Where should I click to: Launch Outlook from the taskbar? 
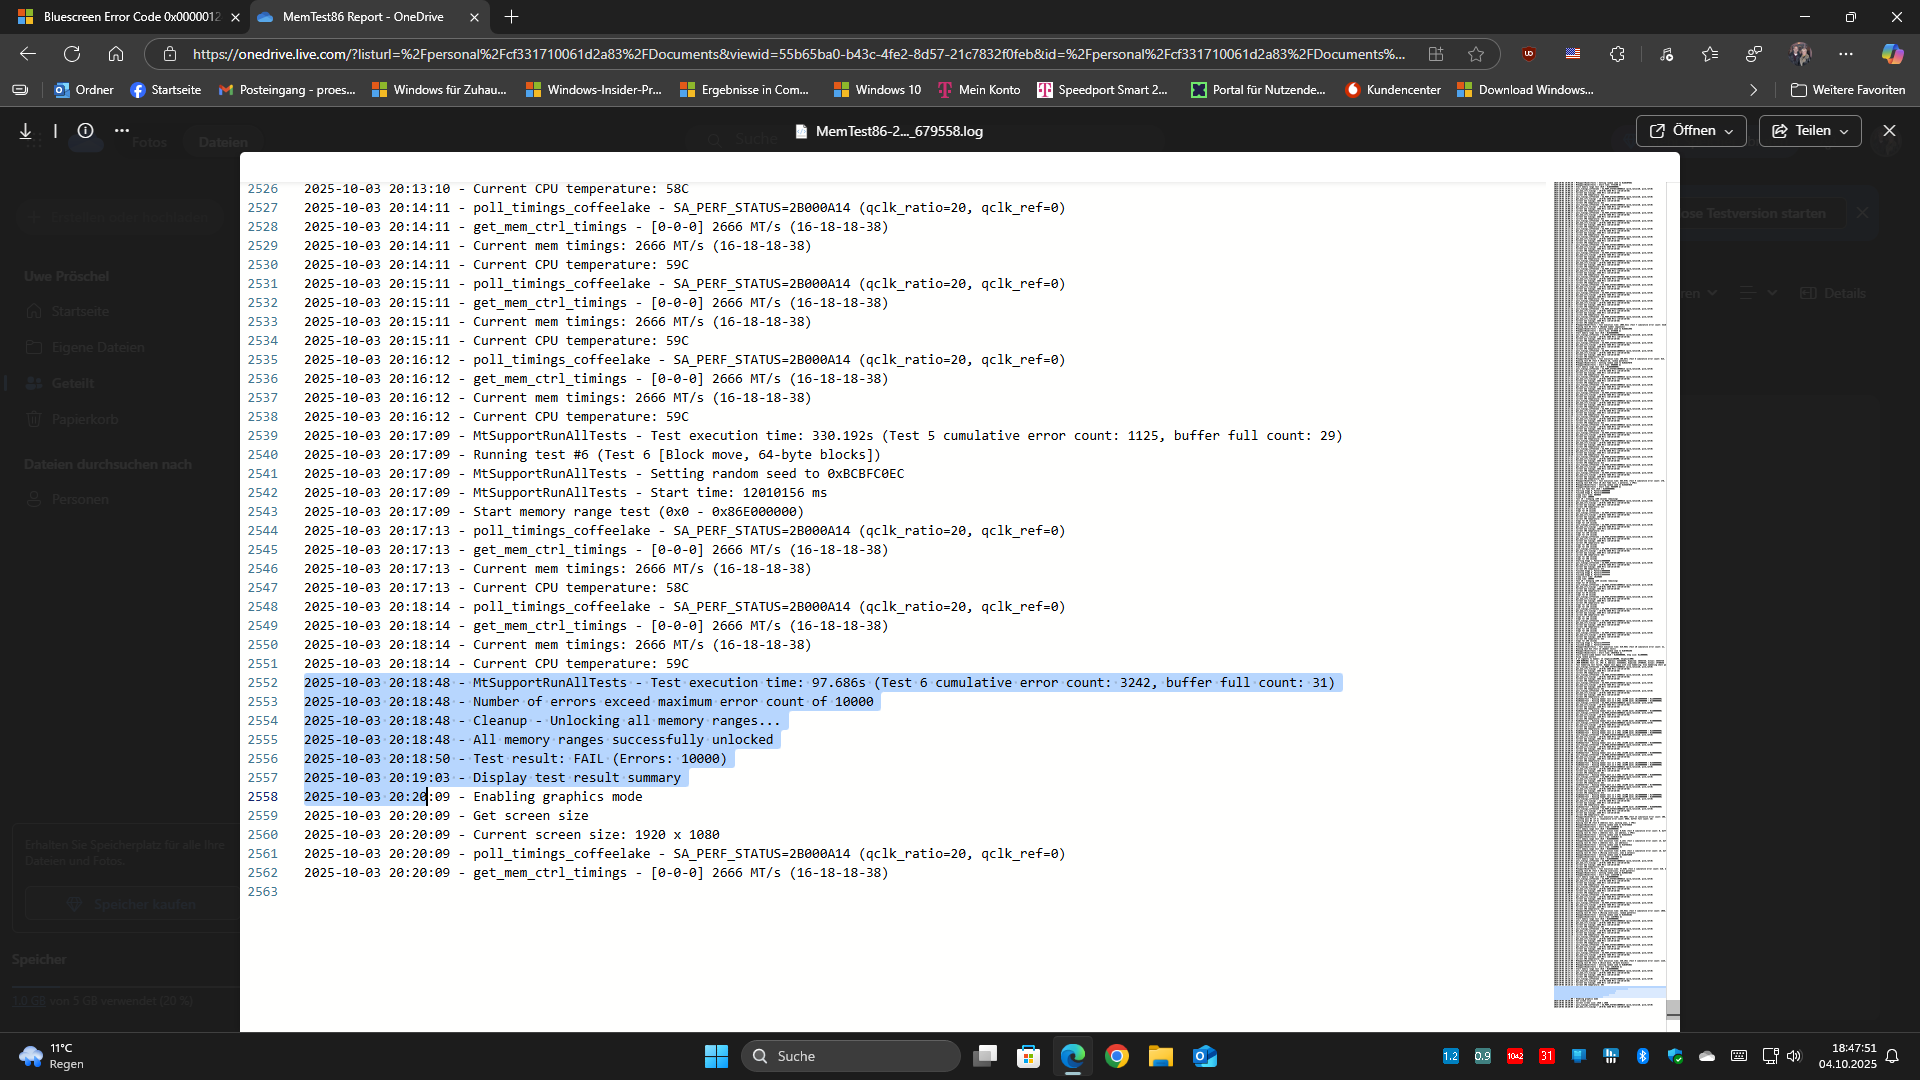coord(1205,1056)
